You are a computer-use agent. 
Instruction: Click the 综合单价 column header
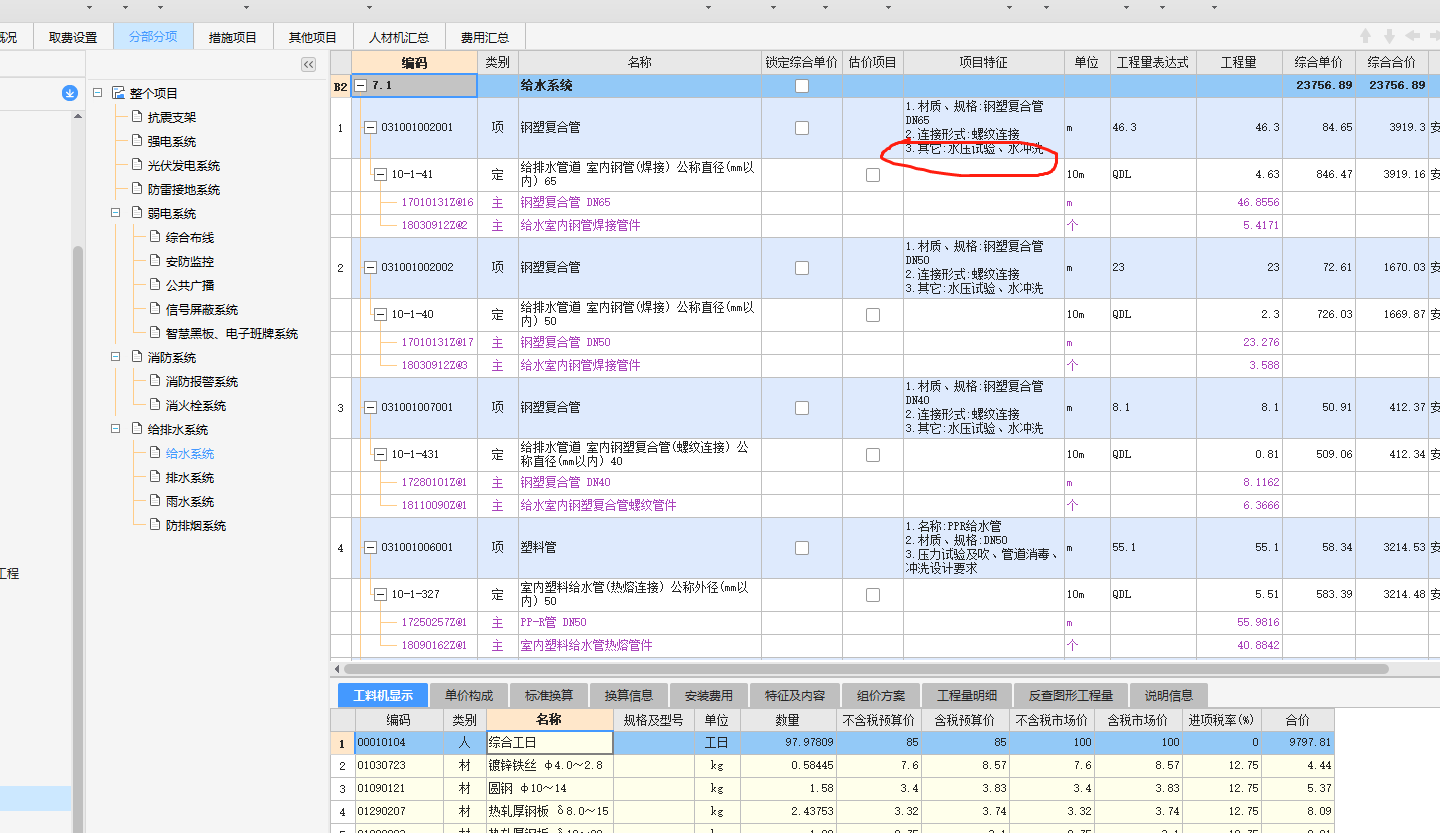[x=1319, y=62]
